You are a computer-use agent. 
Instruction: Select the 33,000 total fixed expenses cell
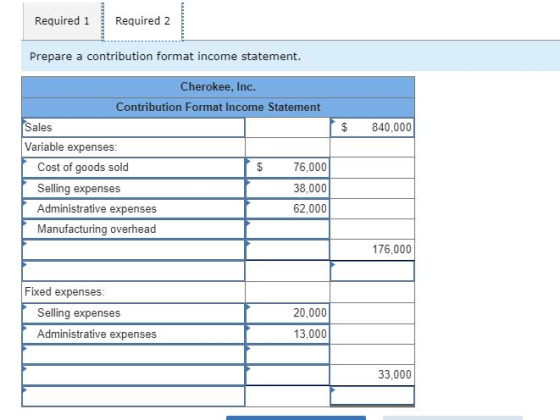coord(372,375)
